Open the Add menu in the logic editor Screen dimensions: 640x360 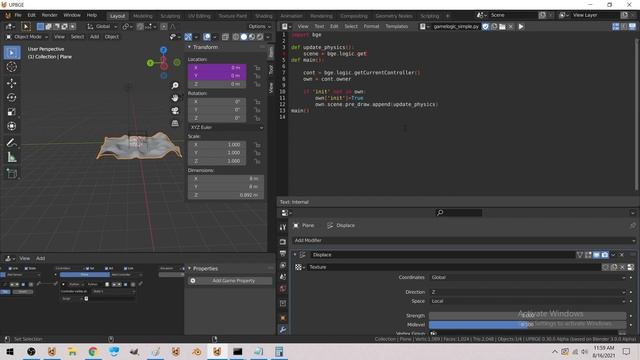[x=40, y=258]
